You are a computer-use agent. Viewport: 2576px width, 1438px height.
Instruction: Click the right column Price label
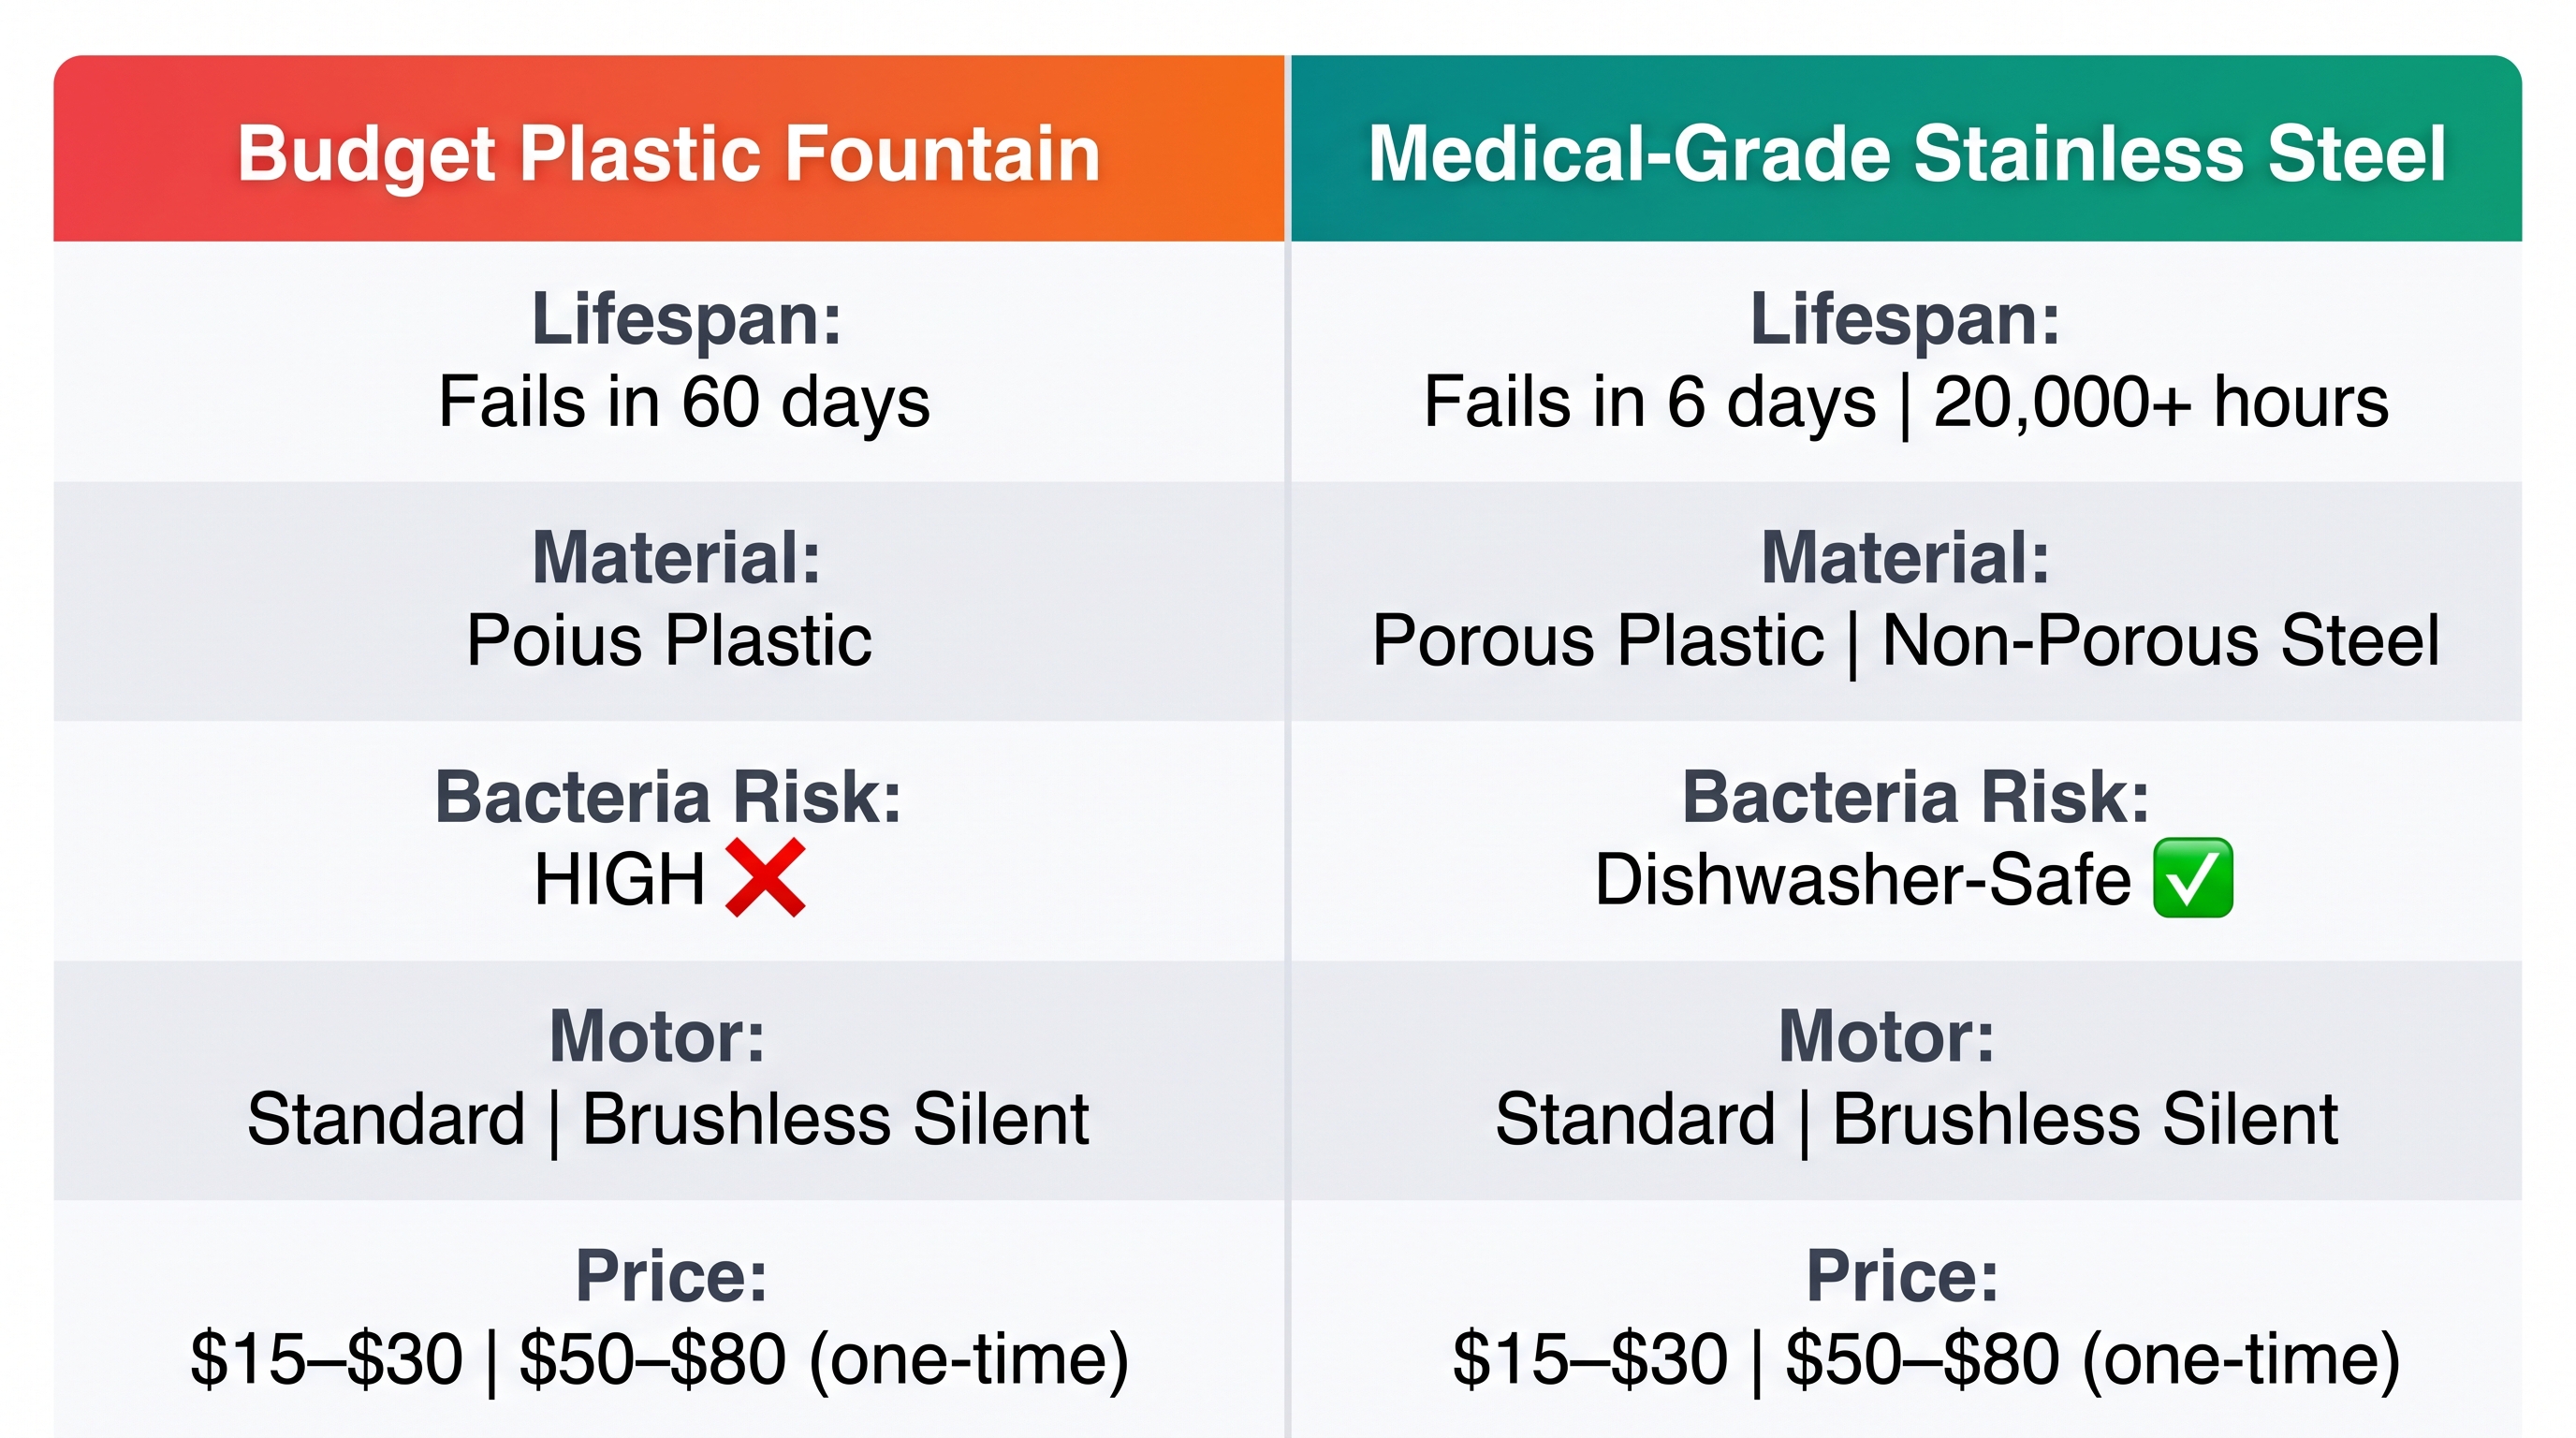pos(1903,1276)
